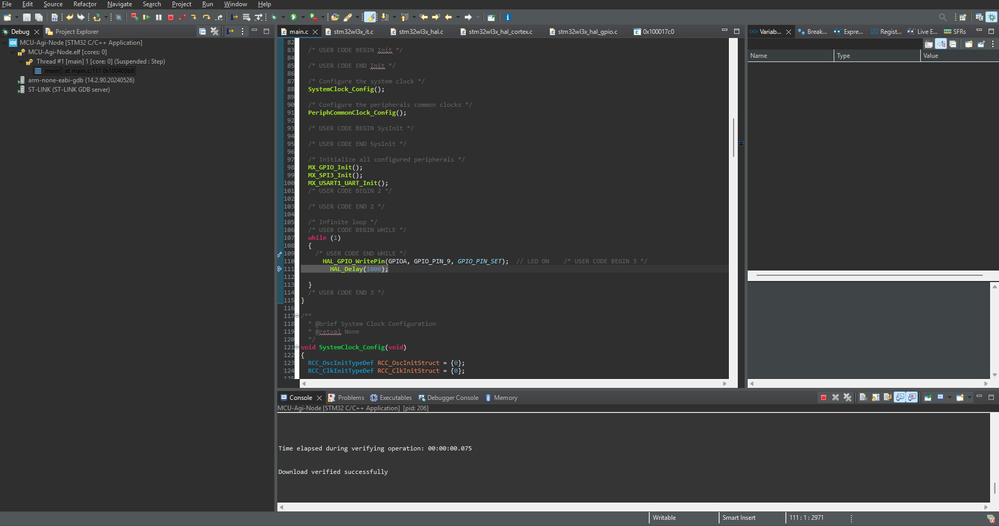Toggle the highlighted Mark Occurrences toolbar button
Image resolution: width=999 pixels, height=526 pixels.
click(370, 17)
